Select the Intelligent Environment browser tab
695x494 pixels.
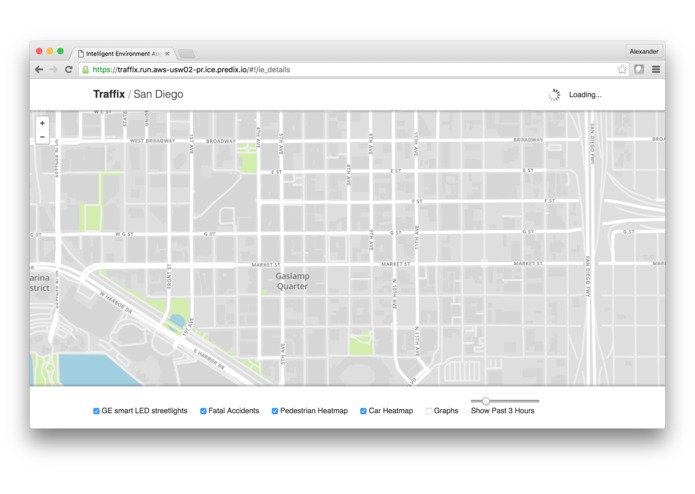click(x=123, y=54)
